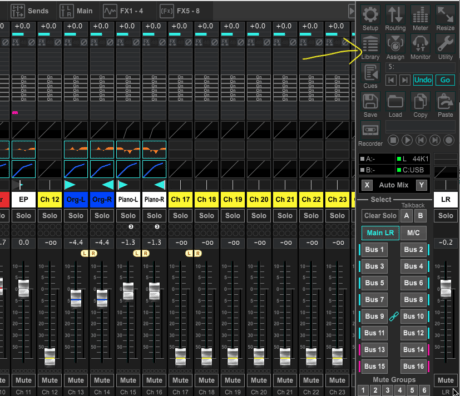Switch to the FX5 - 8 tab
Viewport: 460px width, 396px height.
pyautogui.click(x=180, y=11)
